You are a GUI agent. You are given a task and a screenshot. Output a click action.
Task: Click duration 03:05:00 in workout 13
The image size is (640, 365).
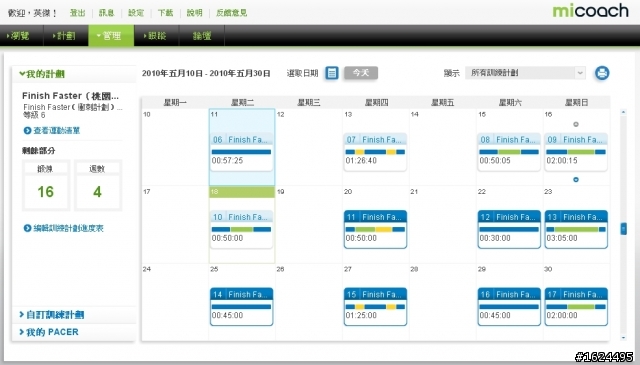(x=562, y=238)
